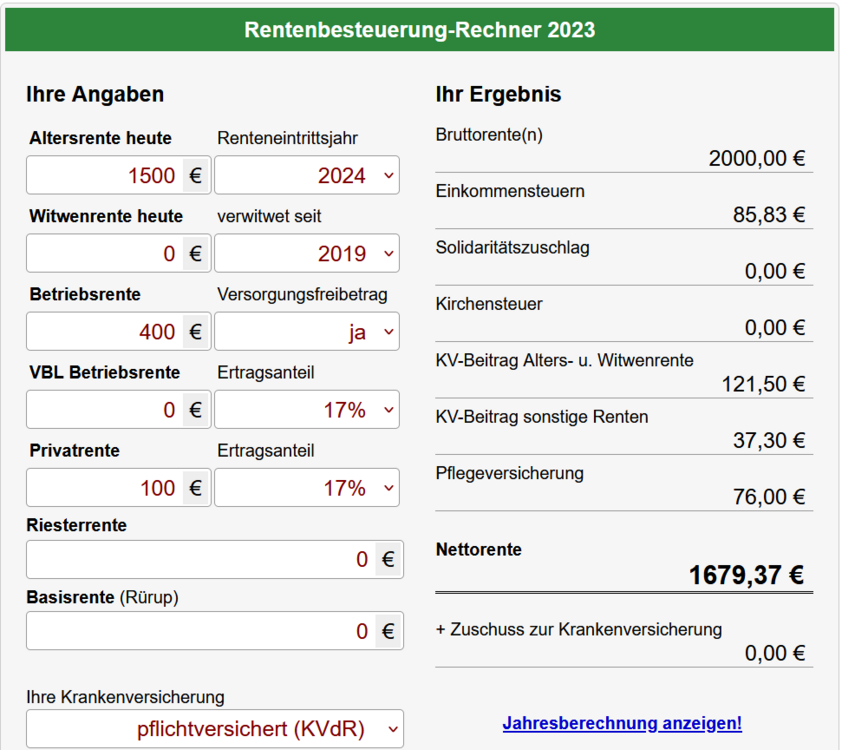Click the Zuschuss zur Krankenversicherung label
The height and width of the screenshot is (750, 842).
(x=579, y=629)
